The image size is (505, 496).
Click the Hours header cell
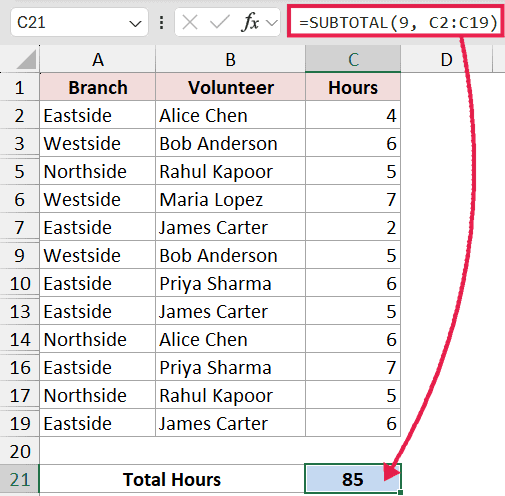coord(353,88)
